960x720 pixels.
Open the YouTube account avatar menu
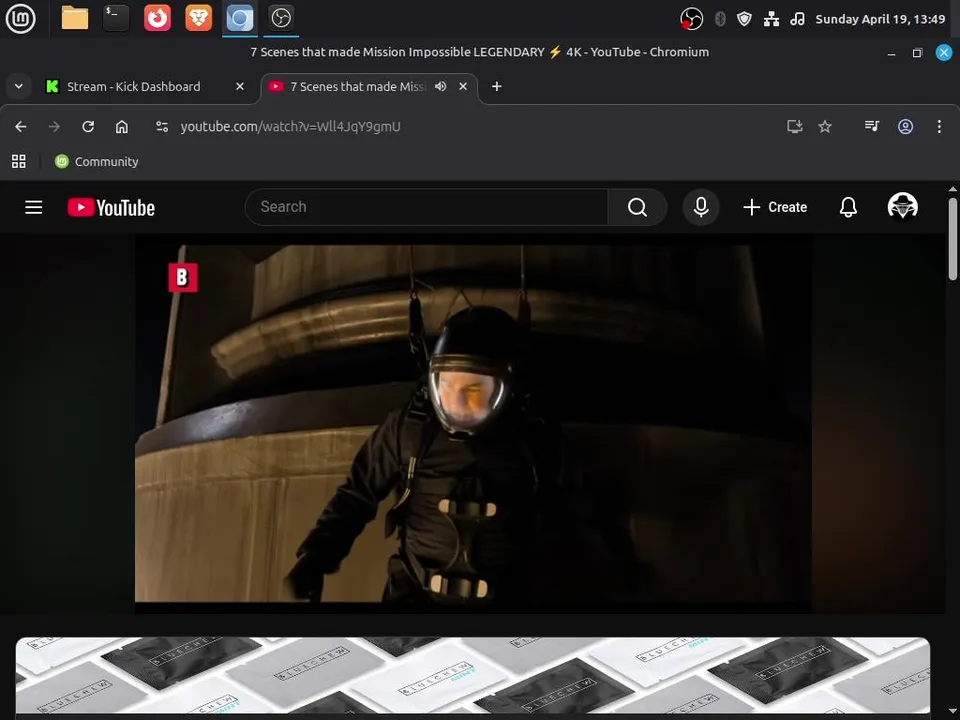pos(902,206)
